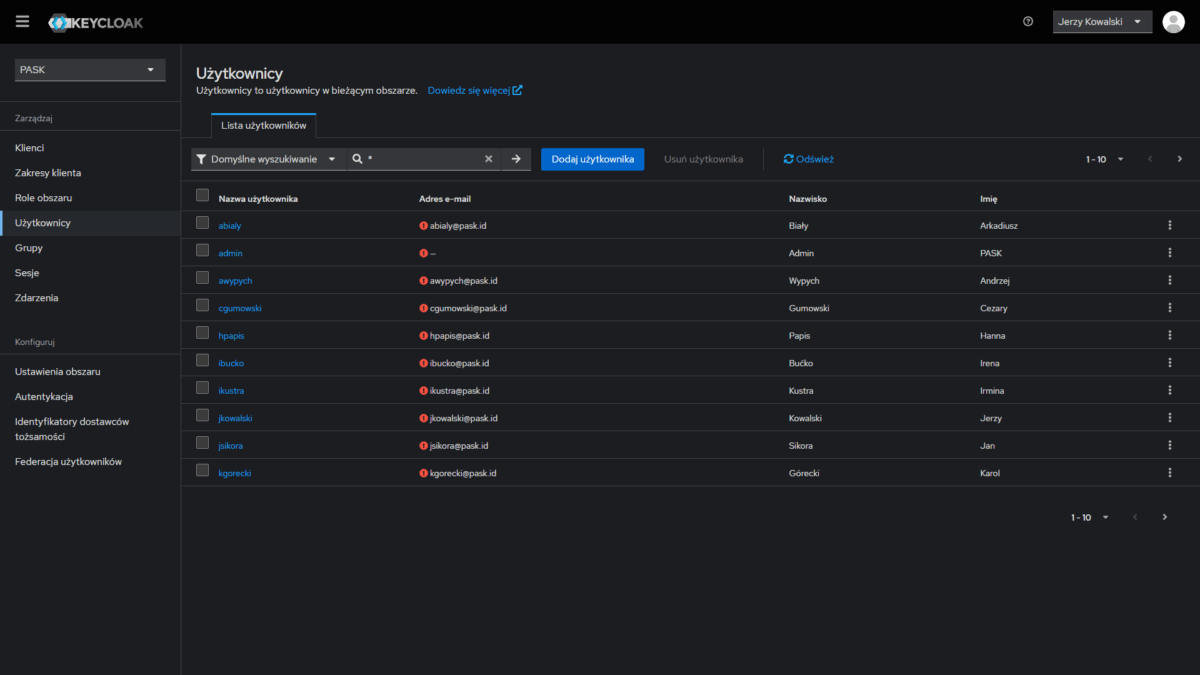Click the user avatar icon
This screenshot has width=1200, height=675.
coord(1173,22)
